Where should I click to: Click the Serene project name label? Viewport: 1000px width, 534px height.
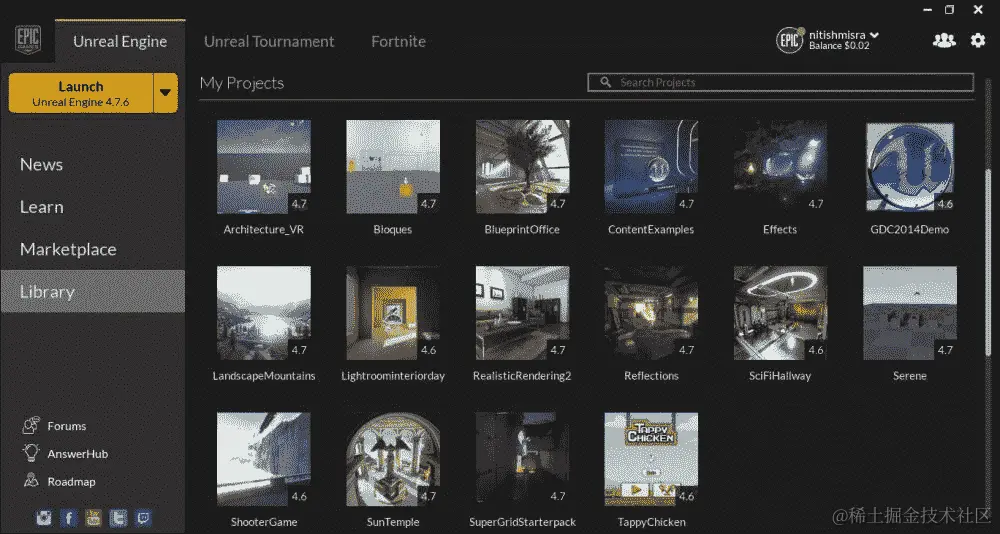910,376
